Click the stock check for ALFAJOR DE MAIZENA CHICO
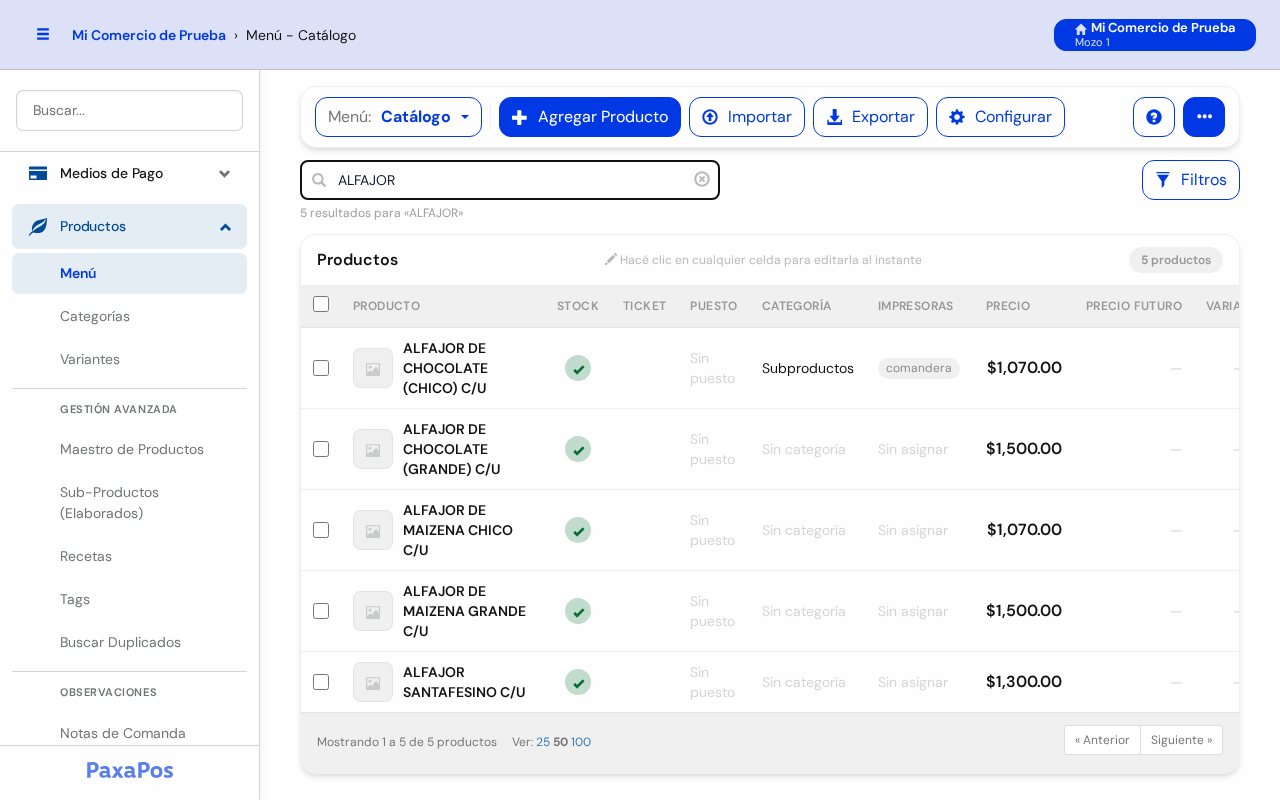 pos(578,530)
